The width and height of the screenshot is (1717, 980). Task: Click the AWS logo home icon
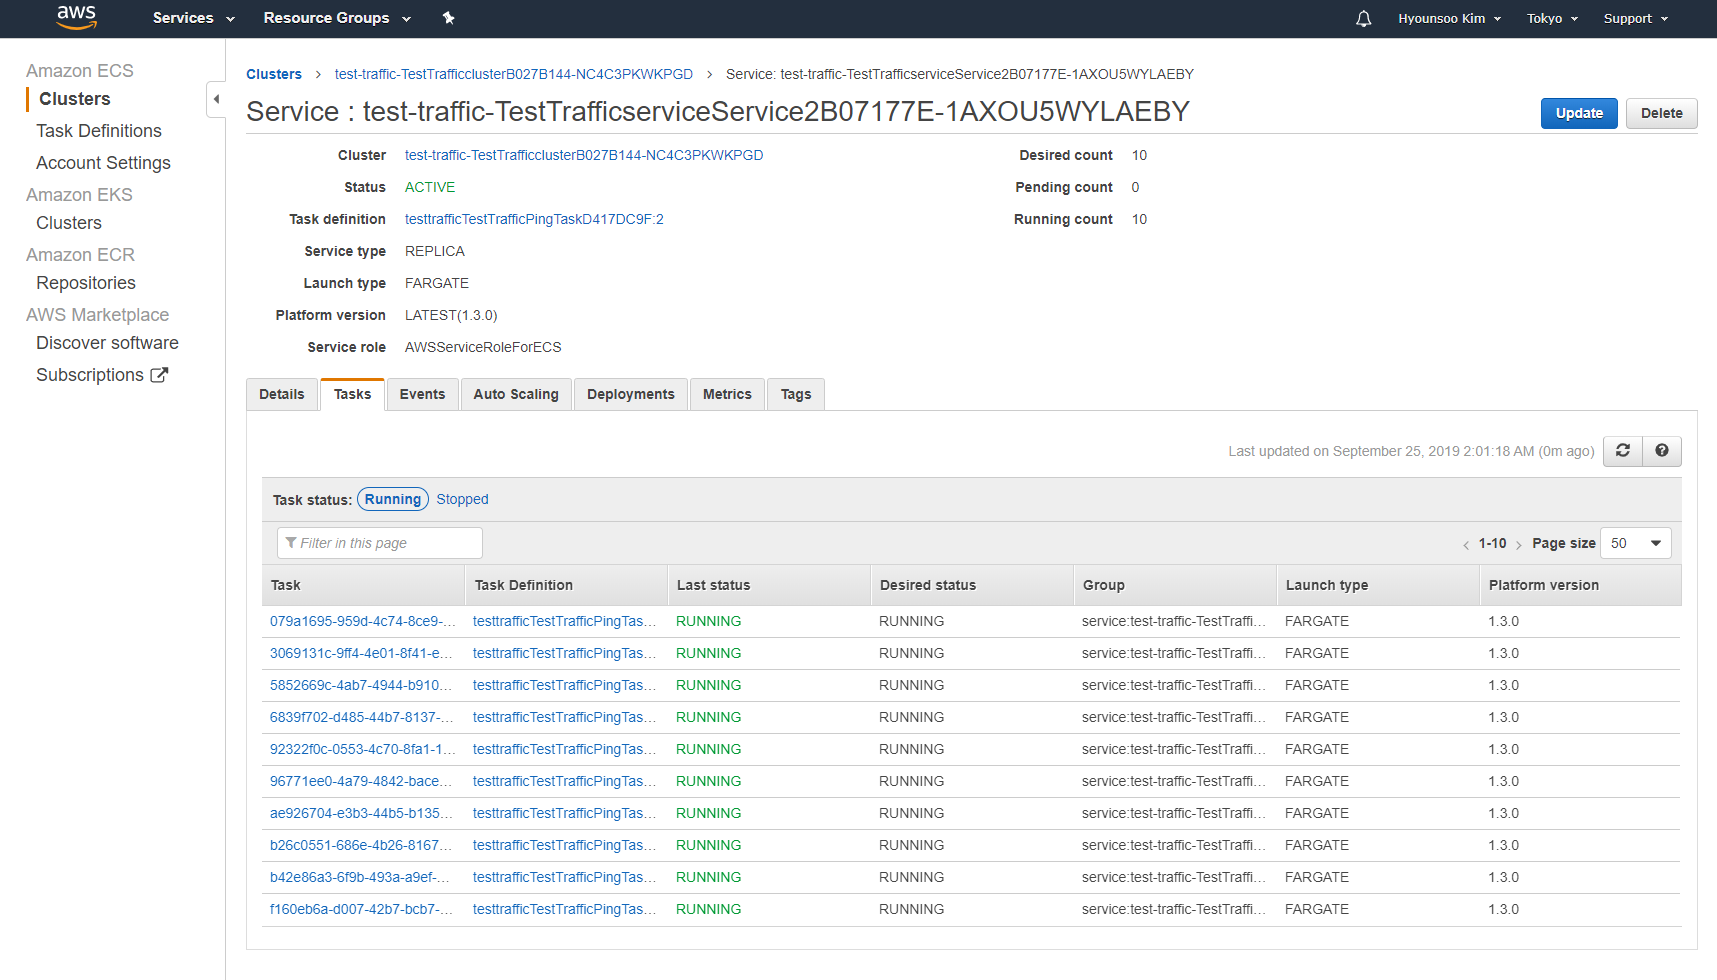pos(76,17)
